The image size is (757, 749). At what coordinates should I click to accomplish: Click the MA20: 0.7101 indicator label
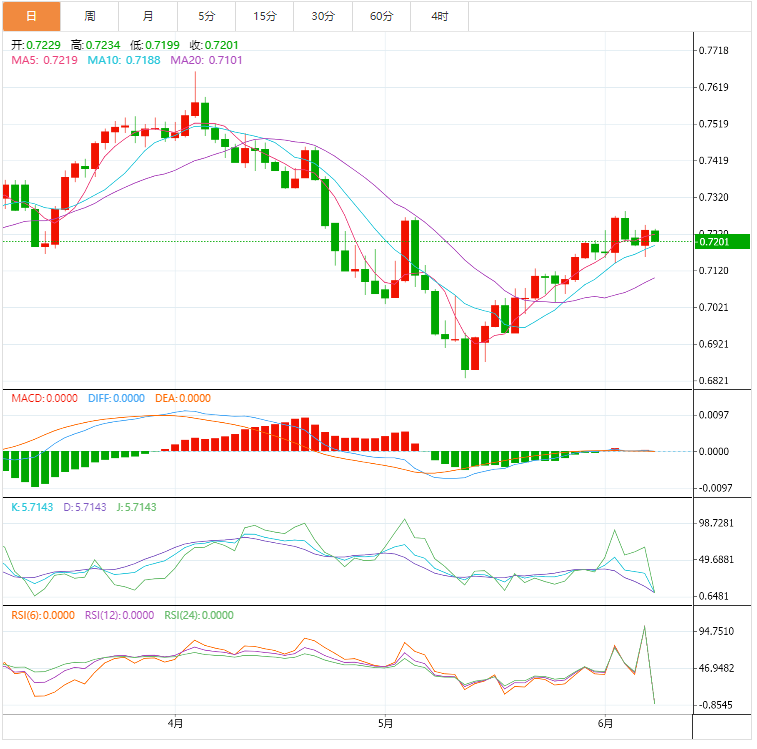206,60
